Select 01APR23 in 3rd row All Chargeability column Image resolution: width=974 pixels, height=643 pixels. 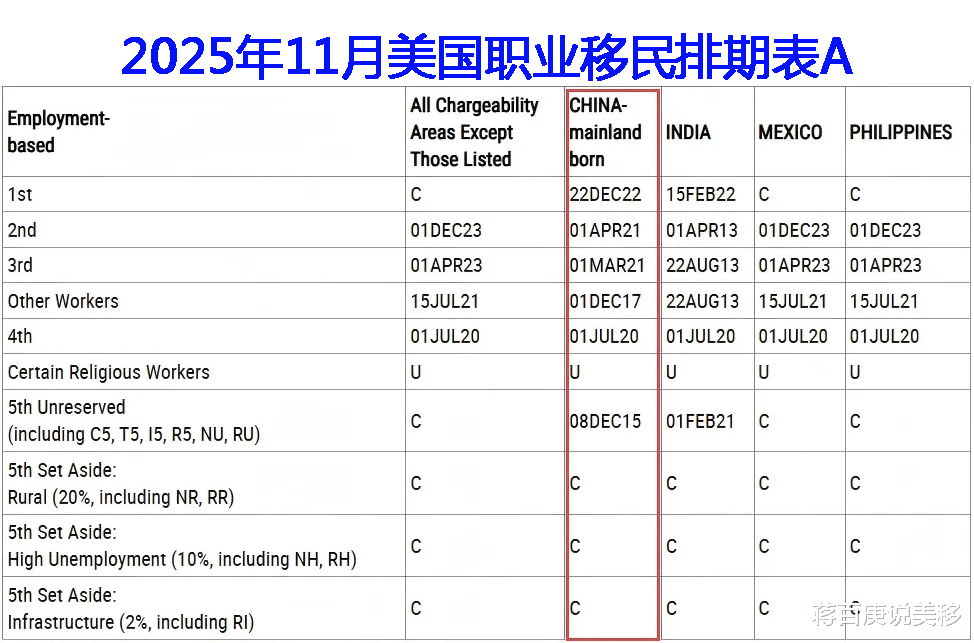tap(446, 265)
